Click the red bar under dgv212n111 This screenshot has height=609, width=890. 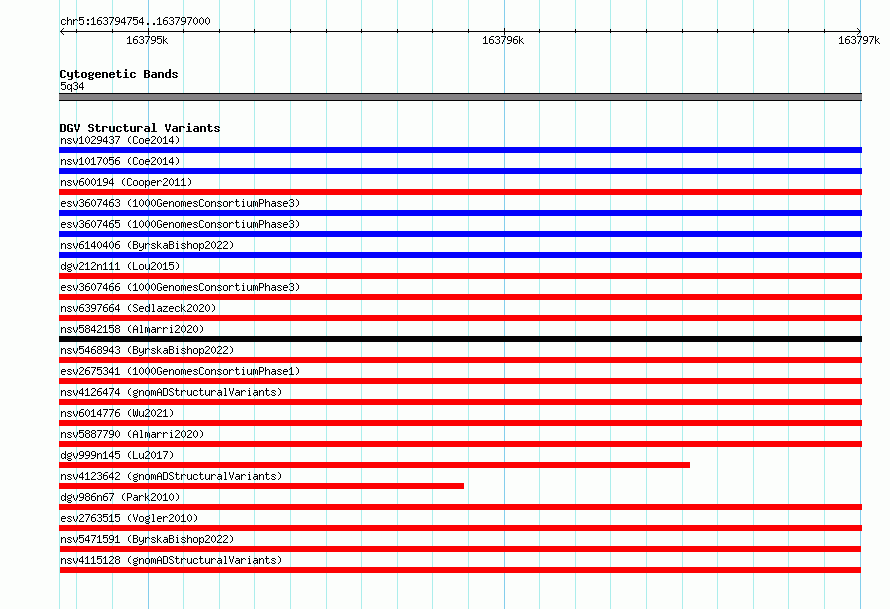tap(460, 276)
